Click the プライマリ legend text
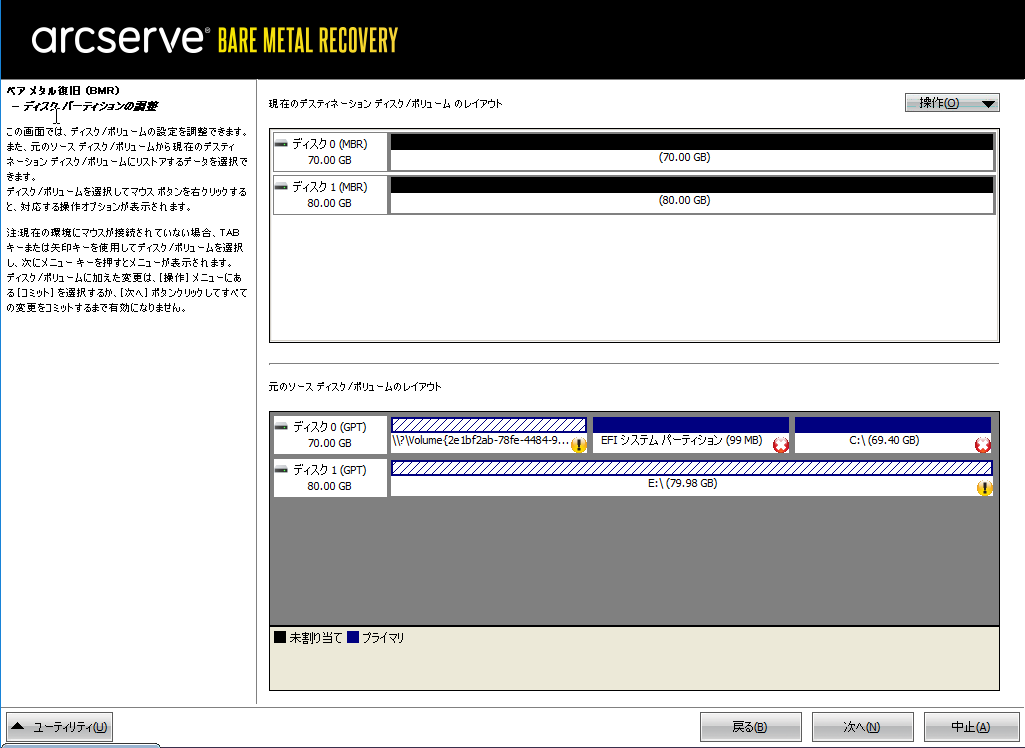Image resolution: width=1025 pixels, height=748 pixels. pos(383,638)
